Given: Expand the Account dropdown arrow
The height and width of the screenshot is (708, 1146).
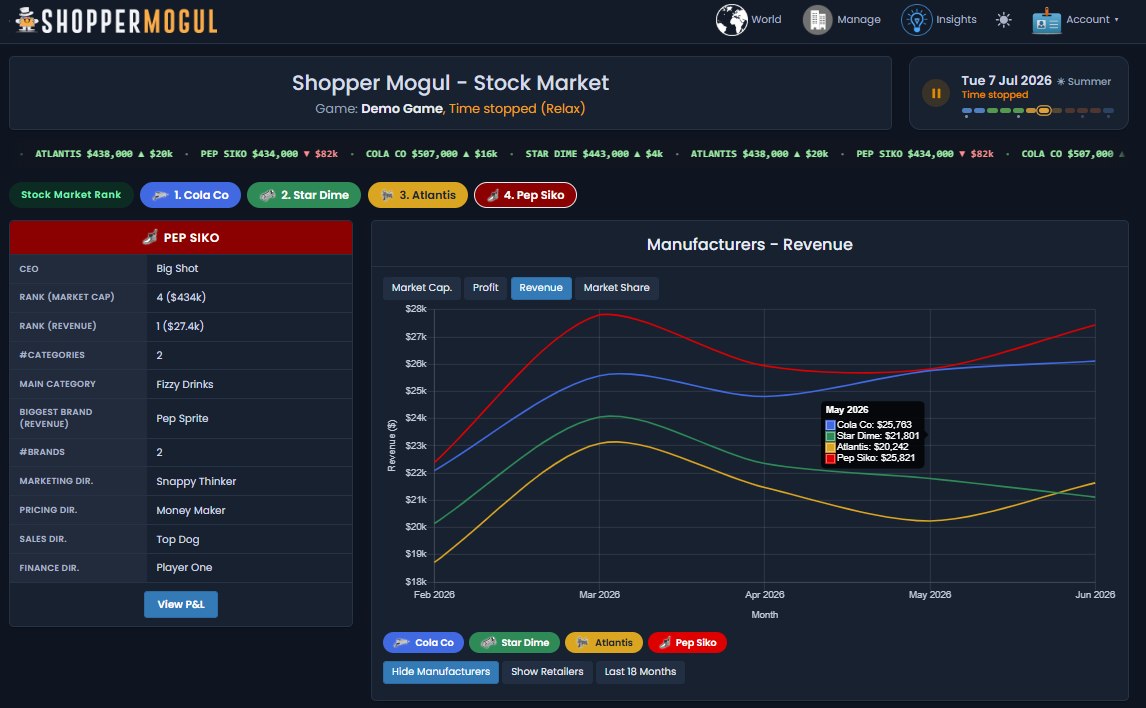Looking at the screenshot, I should (x=1116, y=20).
